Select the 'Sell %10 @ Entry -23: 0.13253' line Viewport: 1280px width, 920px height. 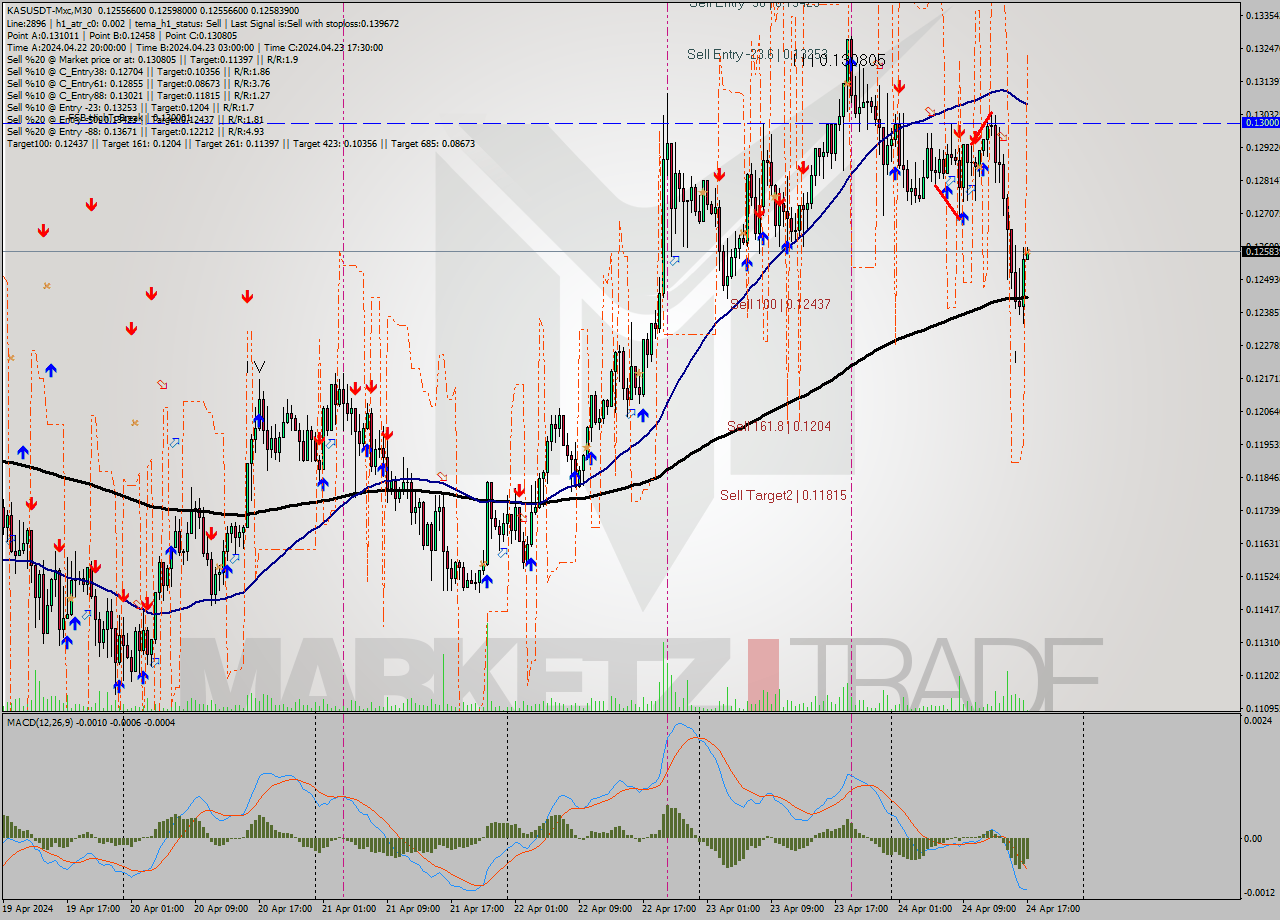coord(130,107)
